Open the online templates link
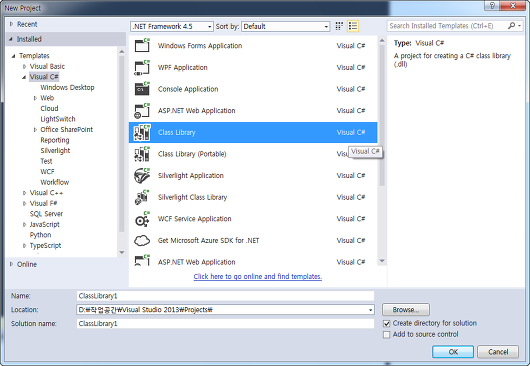This screenshot has width=530, height=366. 258,276
